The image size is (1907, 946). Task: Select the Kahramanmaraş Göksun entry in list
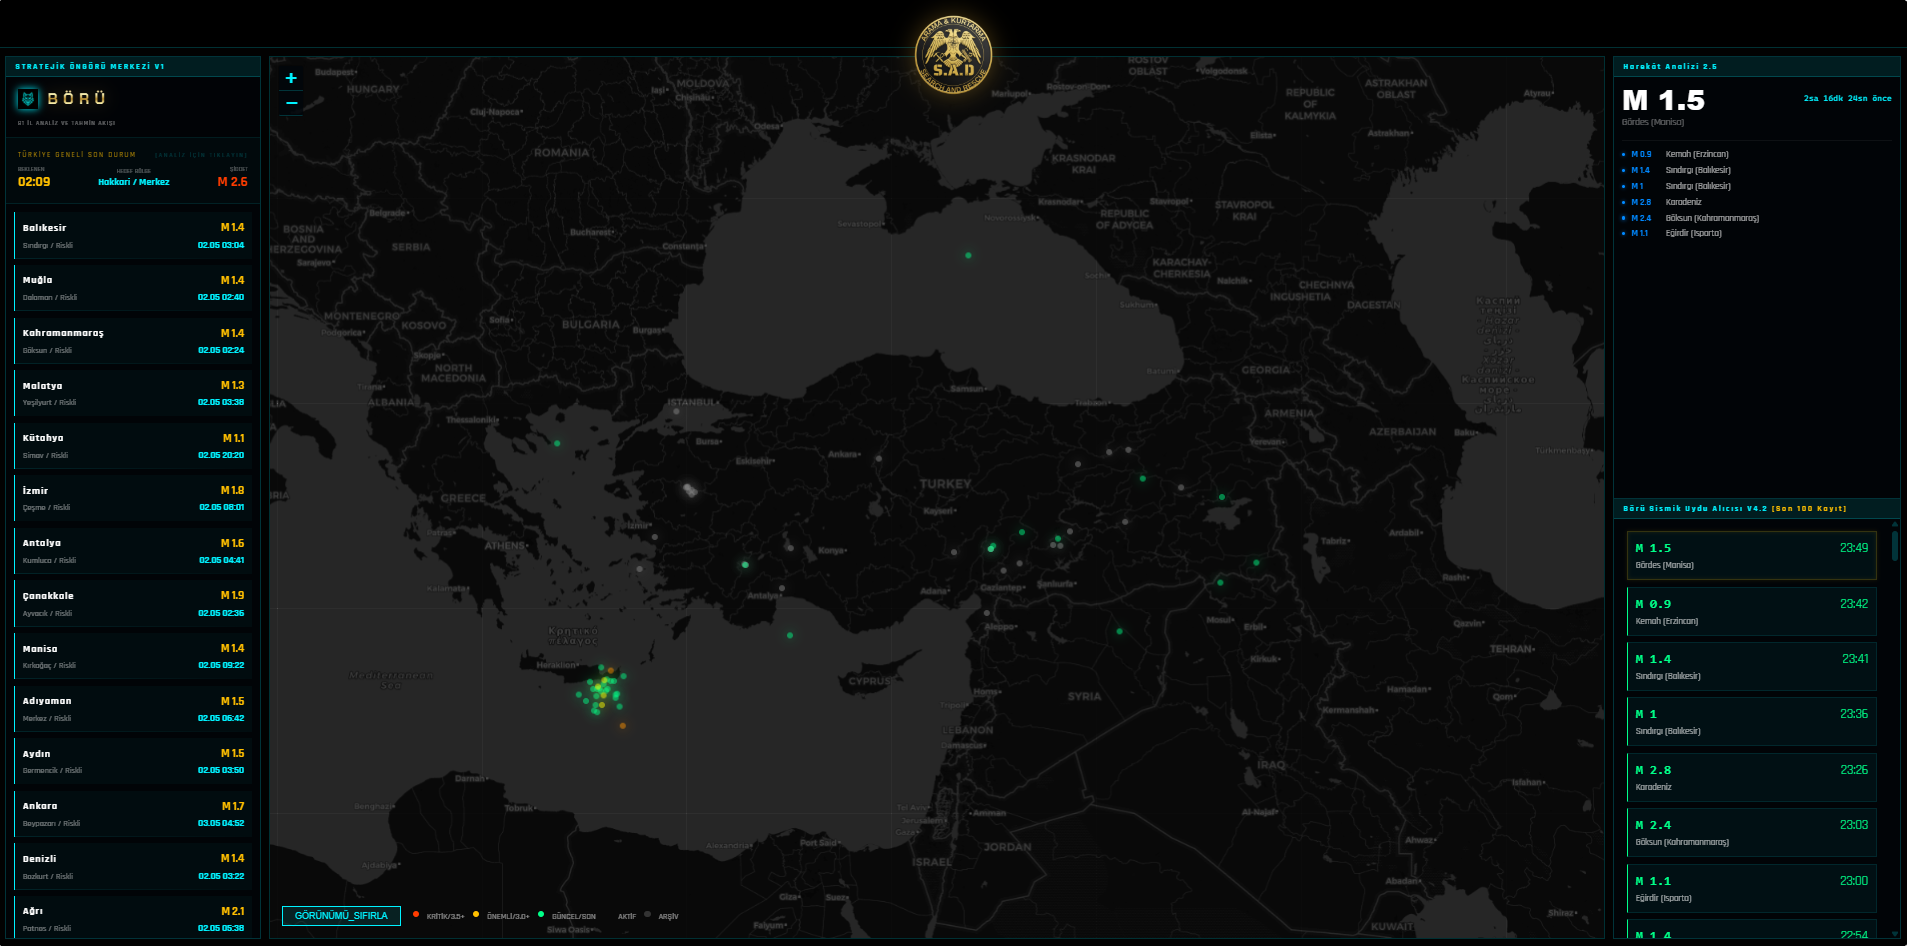click(133, 341)
